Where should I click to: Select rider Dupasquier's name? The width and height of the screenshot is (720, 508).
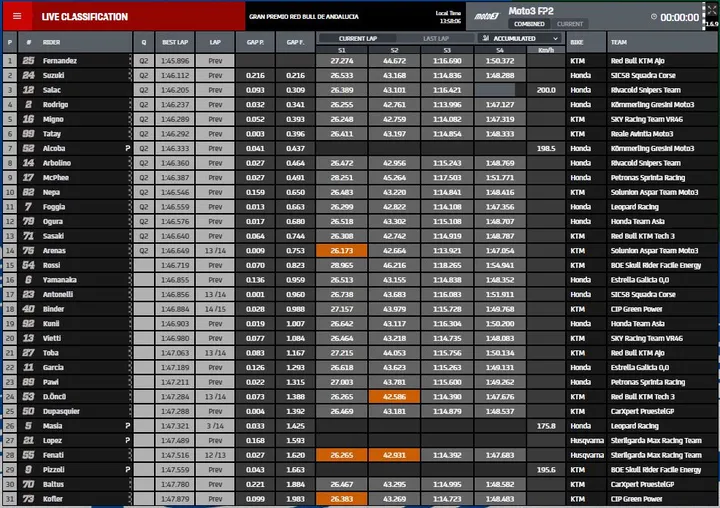point(61,411)
